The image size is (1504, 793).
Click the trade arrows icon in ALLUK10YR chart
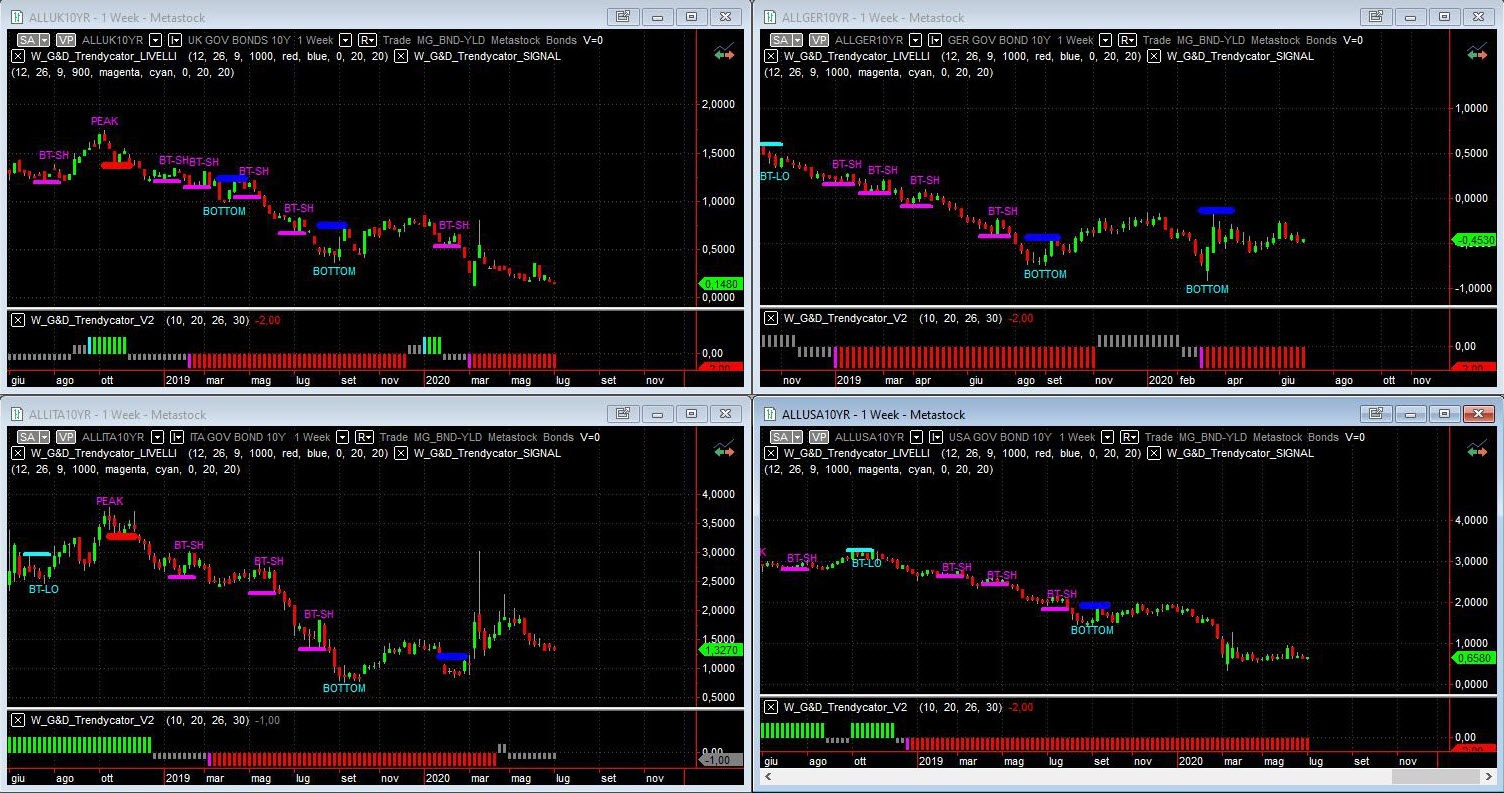(724, 54)
